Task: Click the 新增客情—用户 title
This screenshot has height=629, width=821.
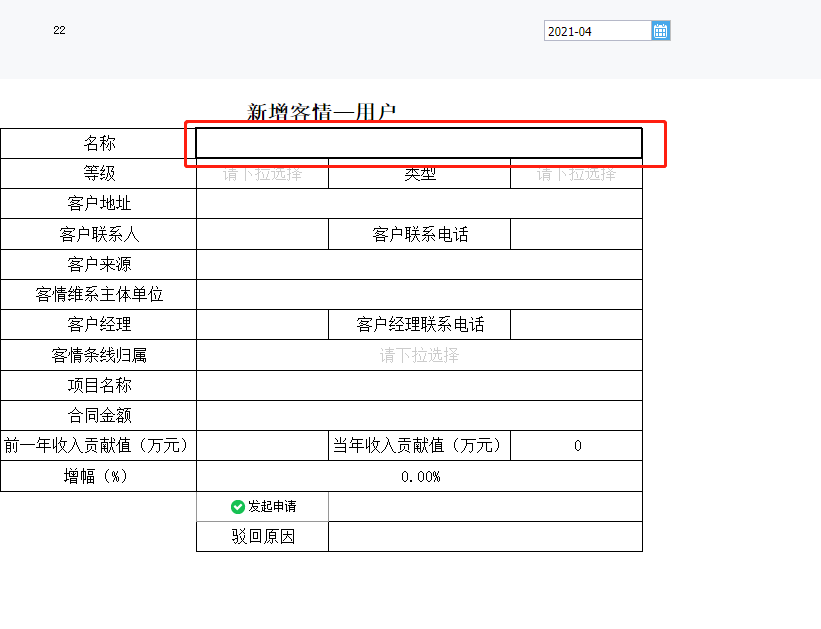Action: pos(321,112)
